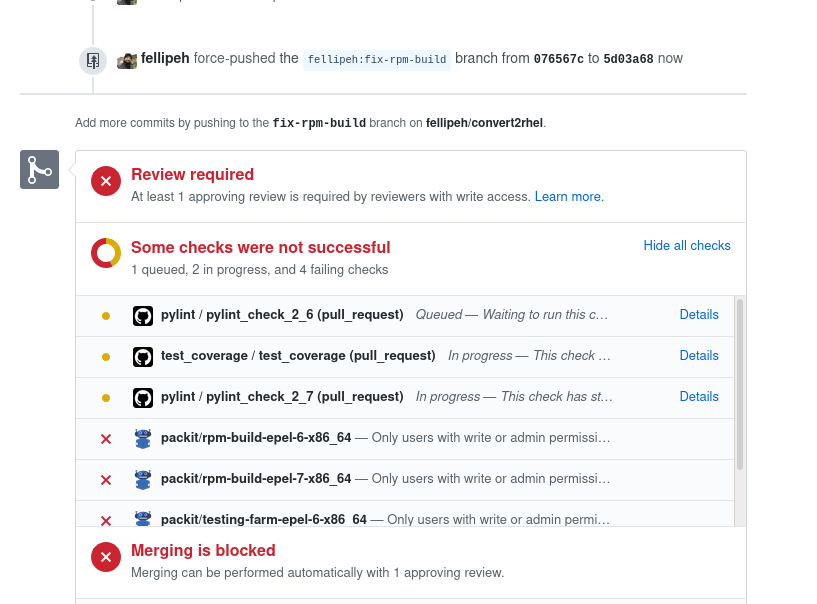817x604 pixels.
Task: Open the fellipeh:fix-rpm-build branch label
Action: (377, 59)
